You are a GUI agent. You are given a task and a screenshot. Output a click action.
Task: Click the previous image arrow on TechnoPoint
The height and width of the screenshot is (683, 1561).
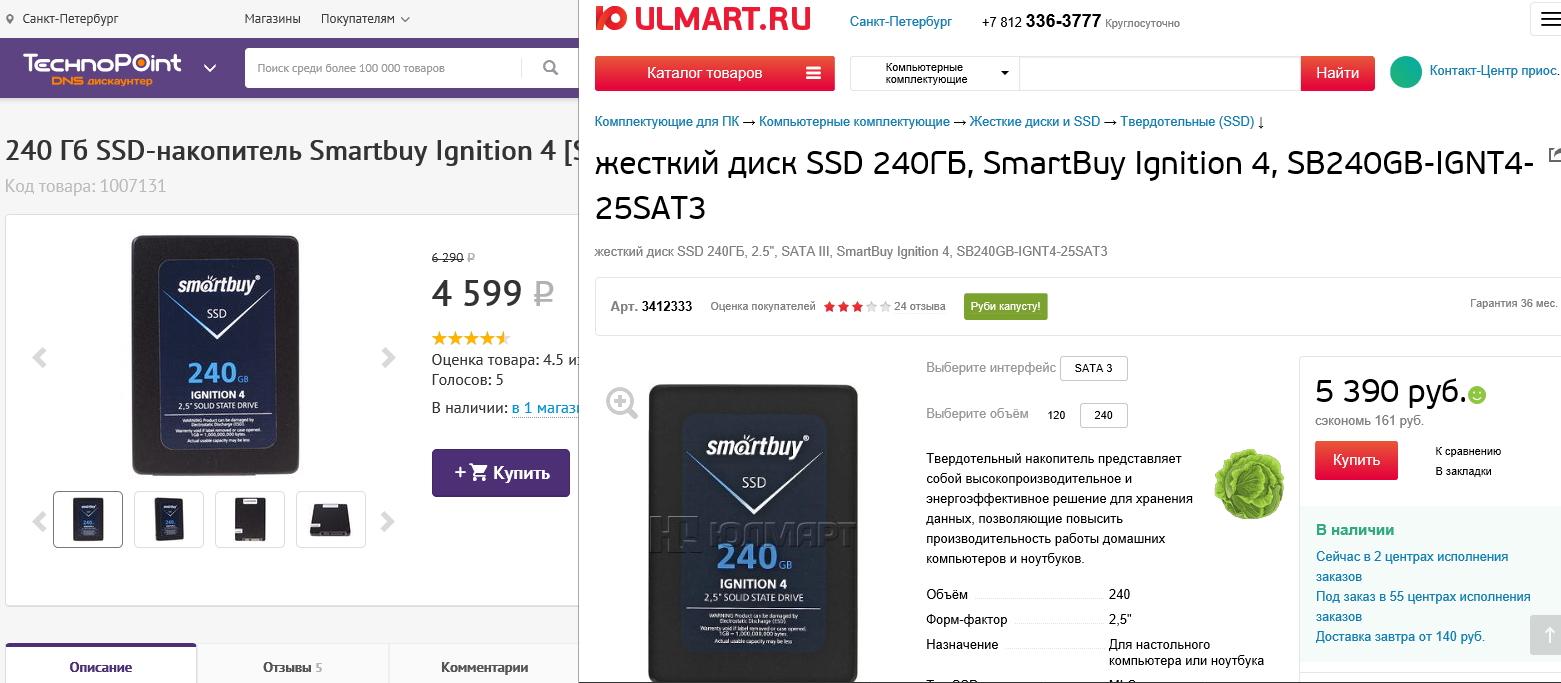coord(40,357)
